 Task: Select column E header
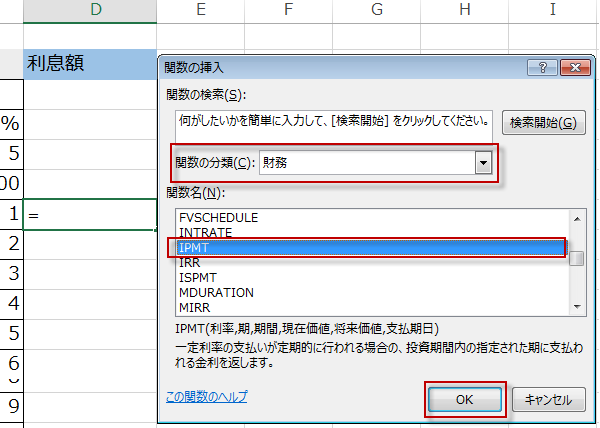pyautogui.click(x=201, y=11)
